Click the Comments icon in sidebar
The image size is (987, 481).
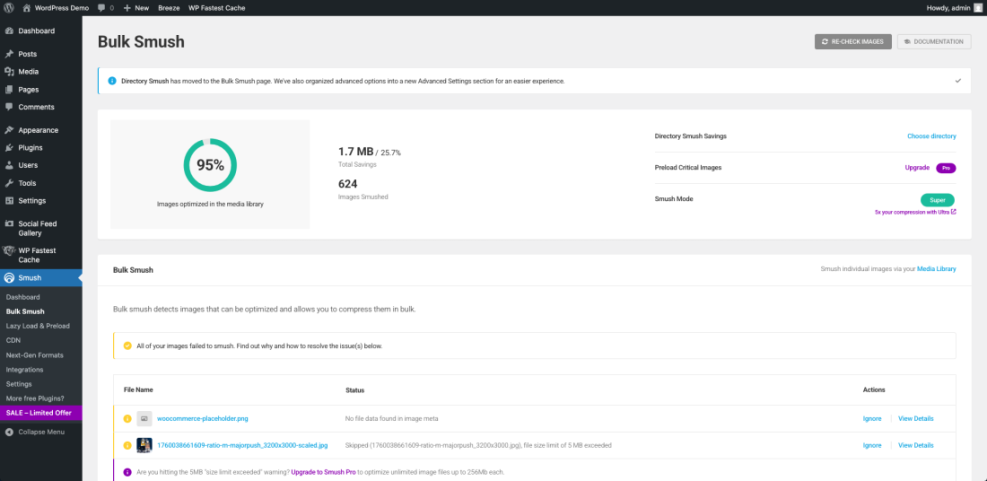9,107
